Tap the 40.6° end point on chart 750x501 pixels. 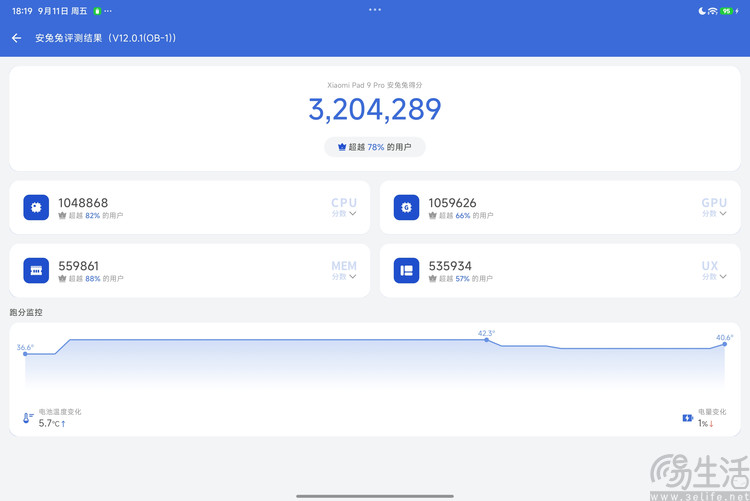tap(725, 344)
